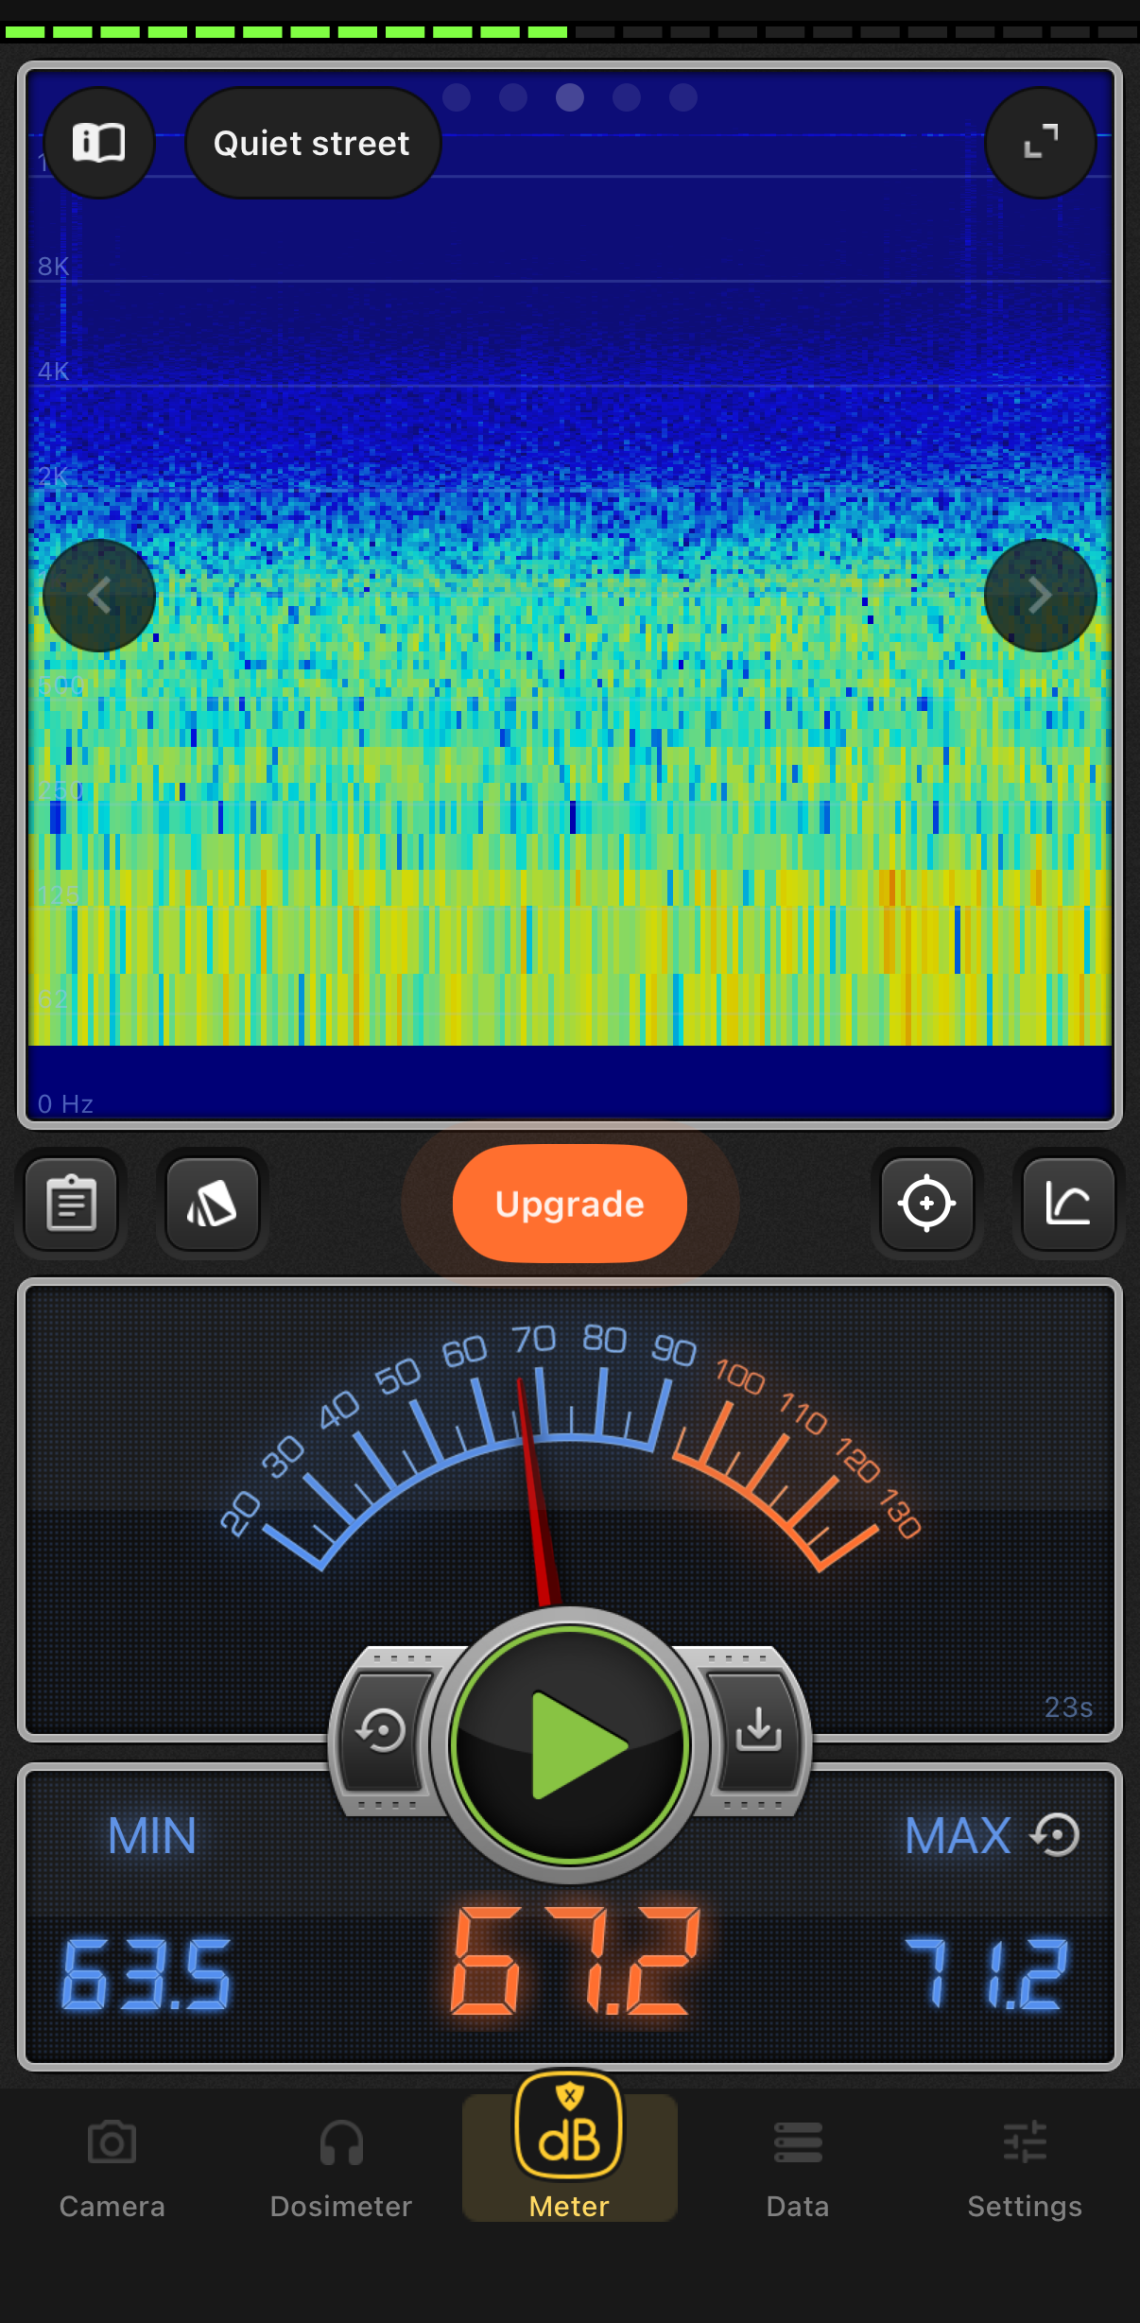Image resolution: width=1140 pixels, height=2323 pixels.
Task: Open the Data tab
Action: (x=797, y=2165)
